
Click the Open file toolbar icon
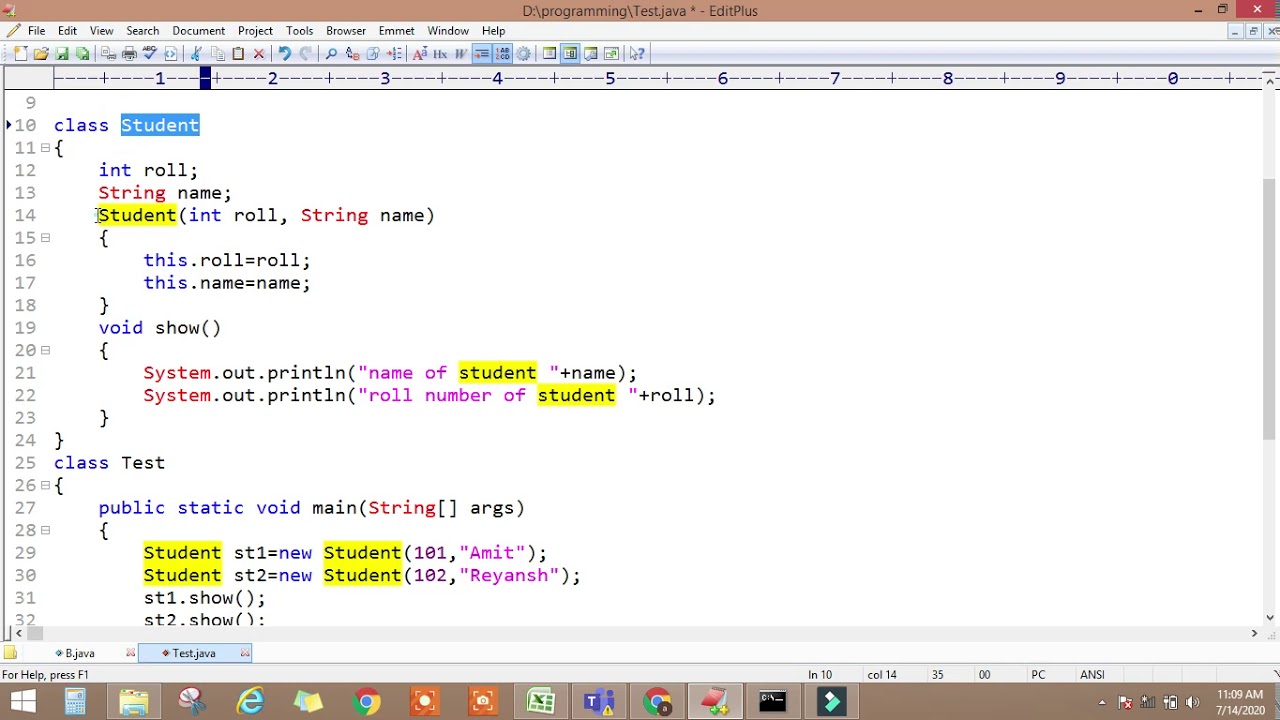(40, 53)
